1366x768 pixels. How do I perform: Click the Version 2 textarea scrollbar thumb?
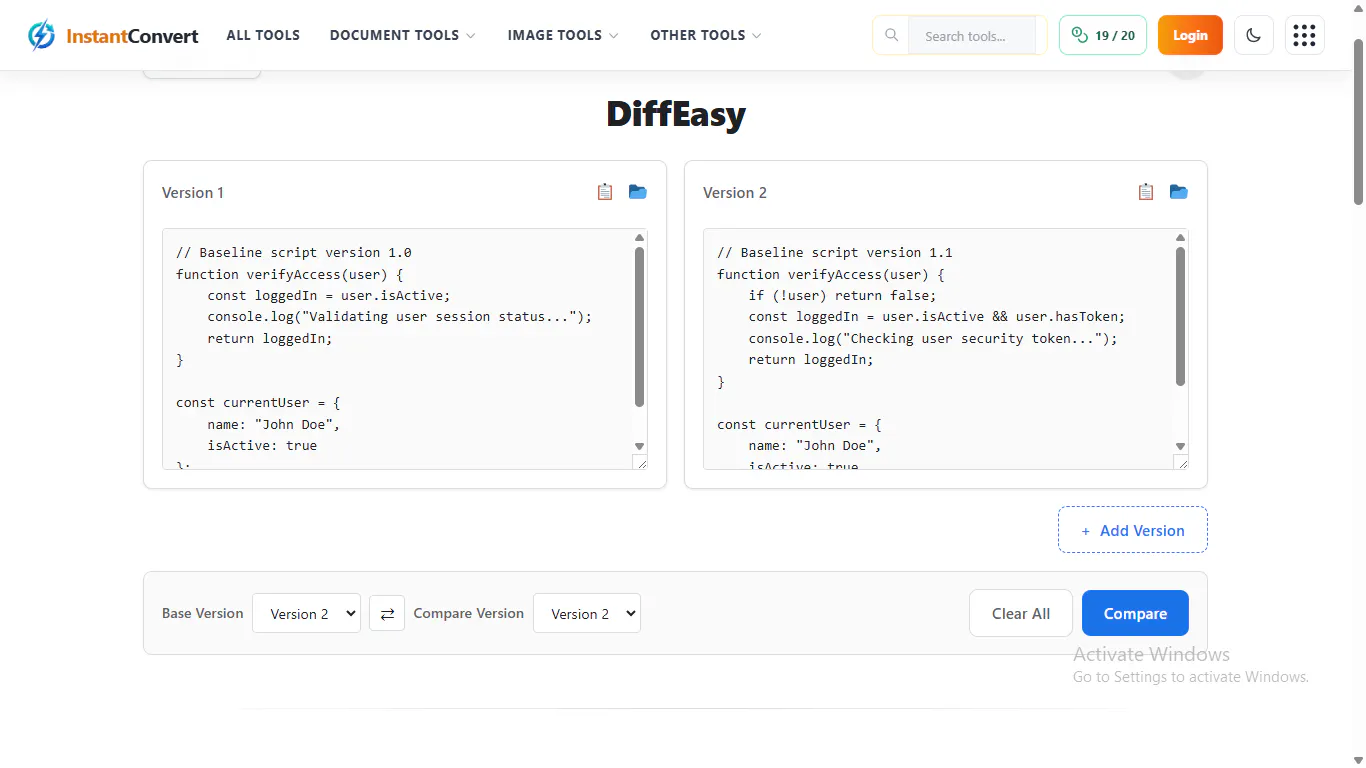click(1181, 316)
